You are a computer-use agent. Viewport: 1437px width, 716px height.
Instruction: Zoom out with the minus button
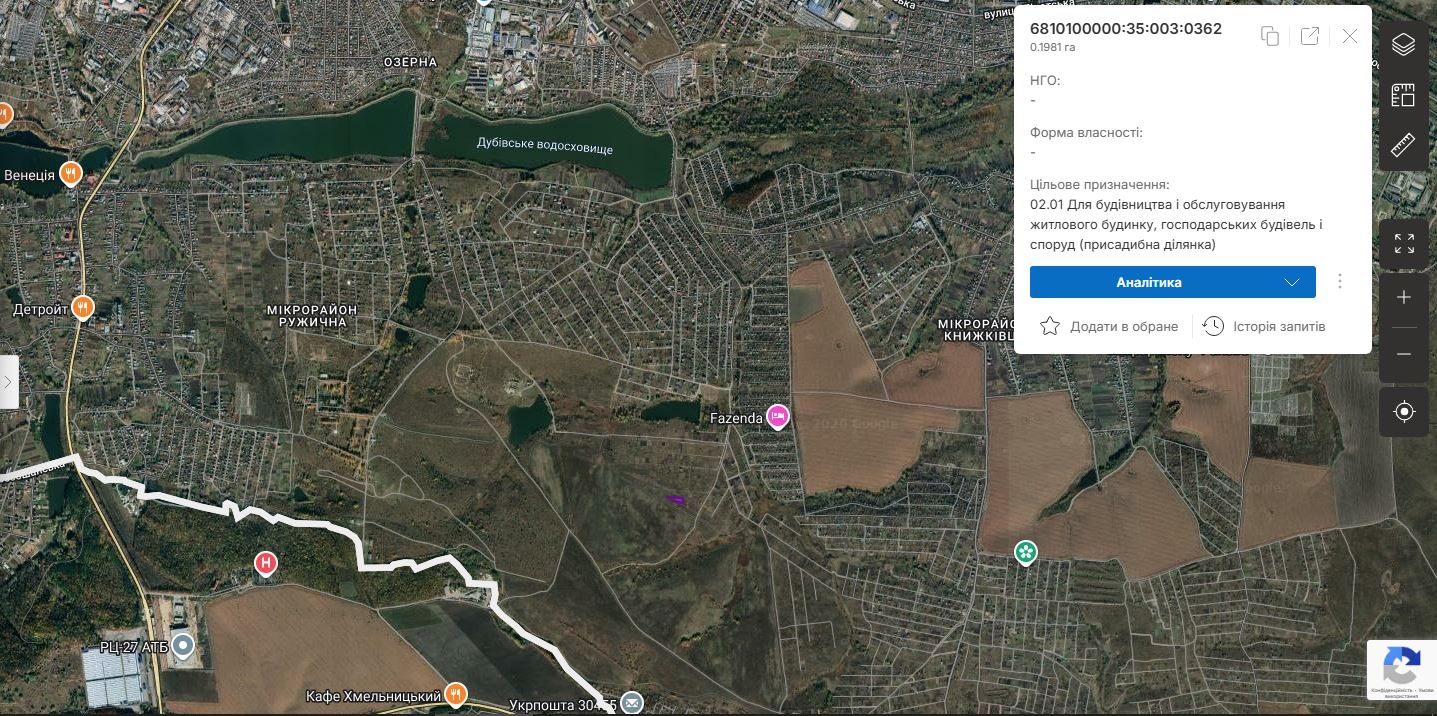click(1404, 355)
